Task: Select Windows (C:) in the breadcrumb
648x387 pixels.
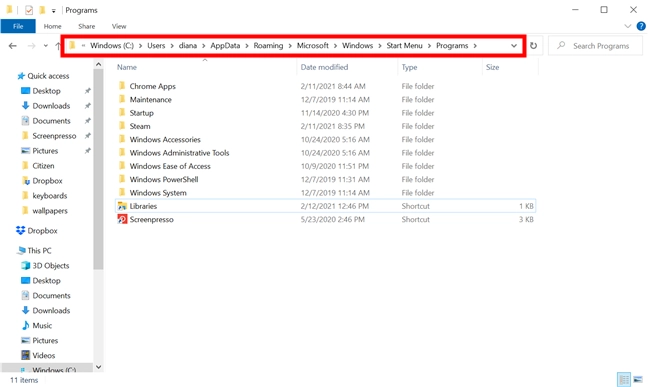Action: (x=112, y=45)
